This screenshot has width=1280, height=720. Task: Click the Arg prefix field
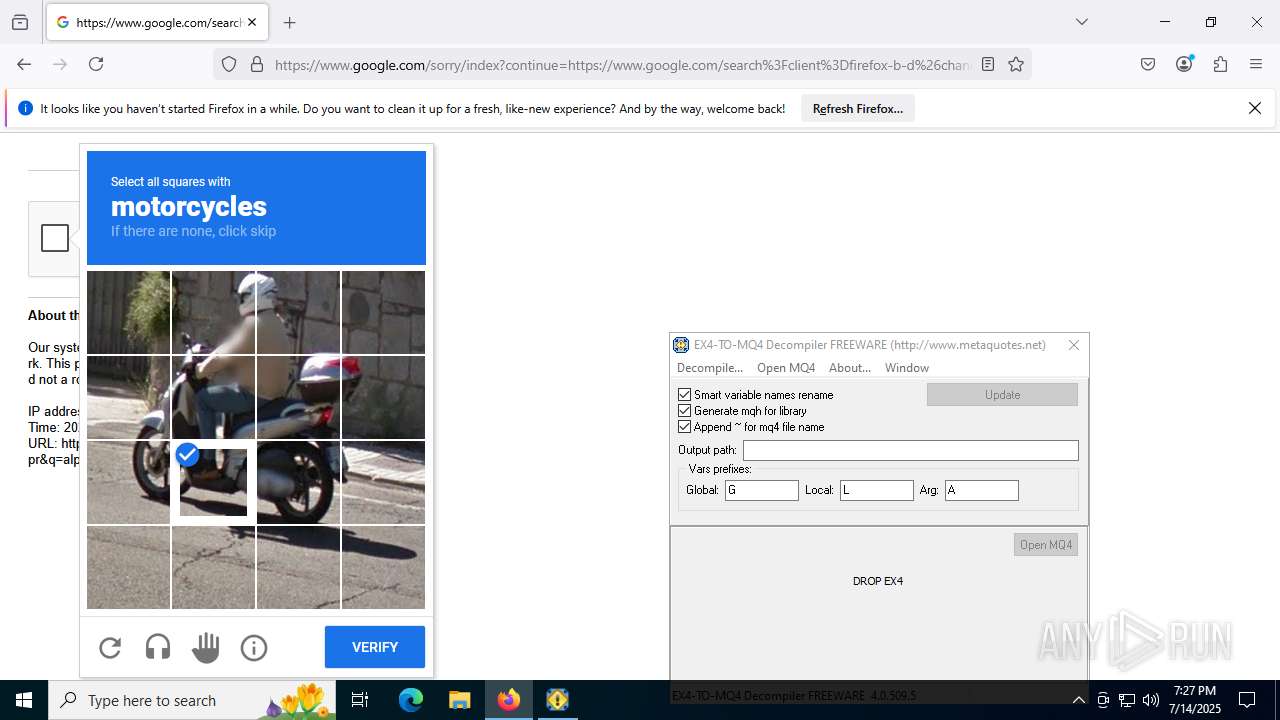[982, 490]
